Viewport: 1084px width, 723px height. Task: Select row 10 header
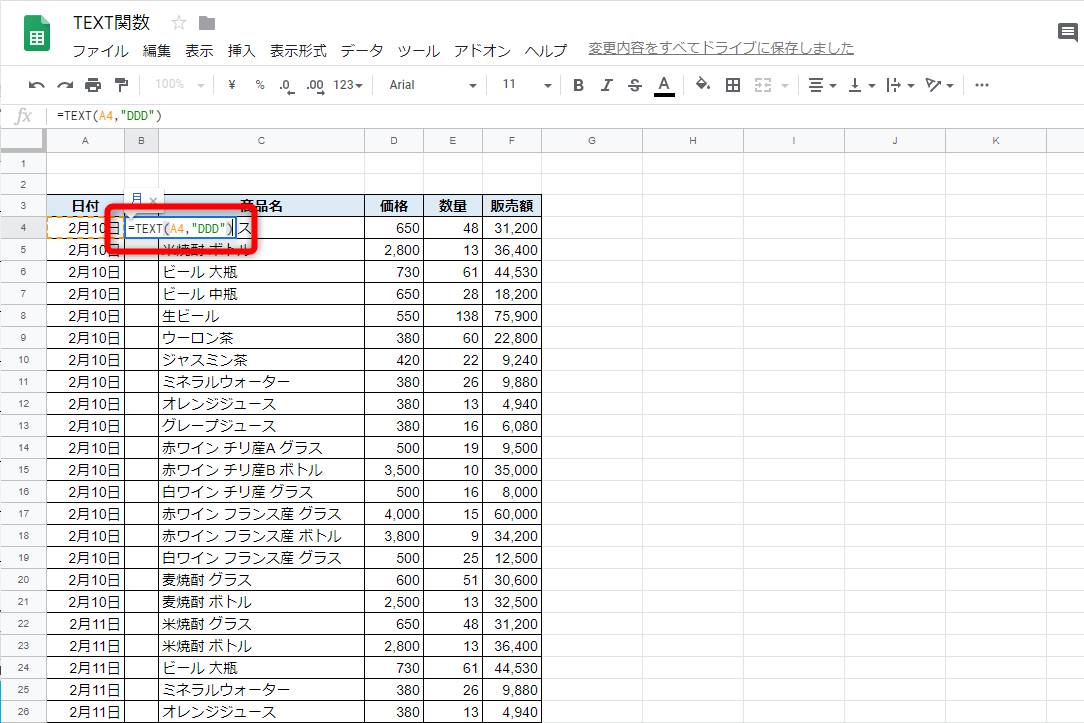click(24, 359)
